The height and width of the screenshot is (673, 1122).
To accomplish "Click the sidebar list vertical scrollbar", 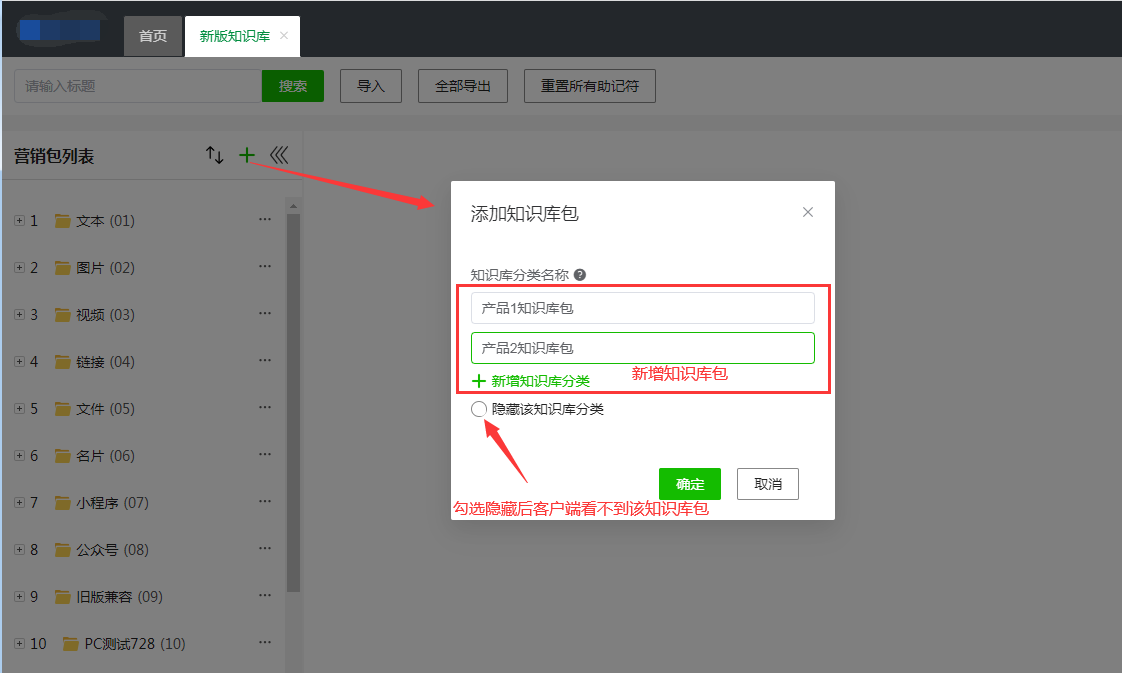I will [293, 400].
